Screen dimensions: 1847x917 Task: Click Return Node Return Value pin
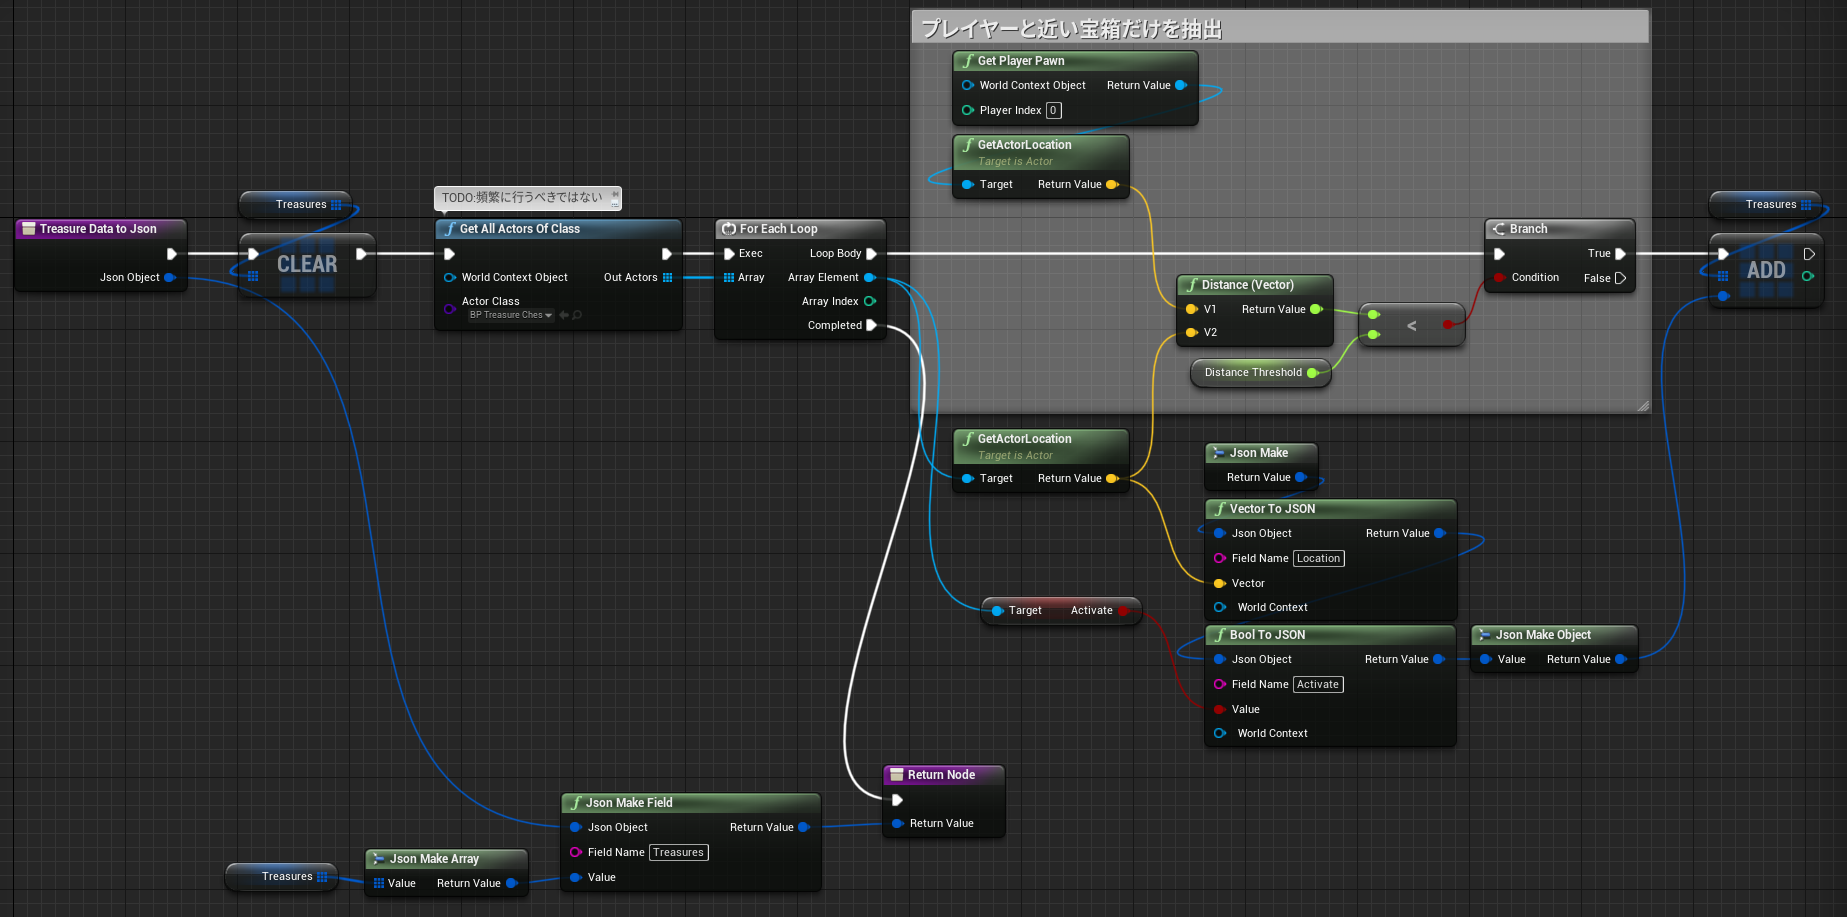click(x=897, y=823)
